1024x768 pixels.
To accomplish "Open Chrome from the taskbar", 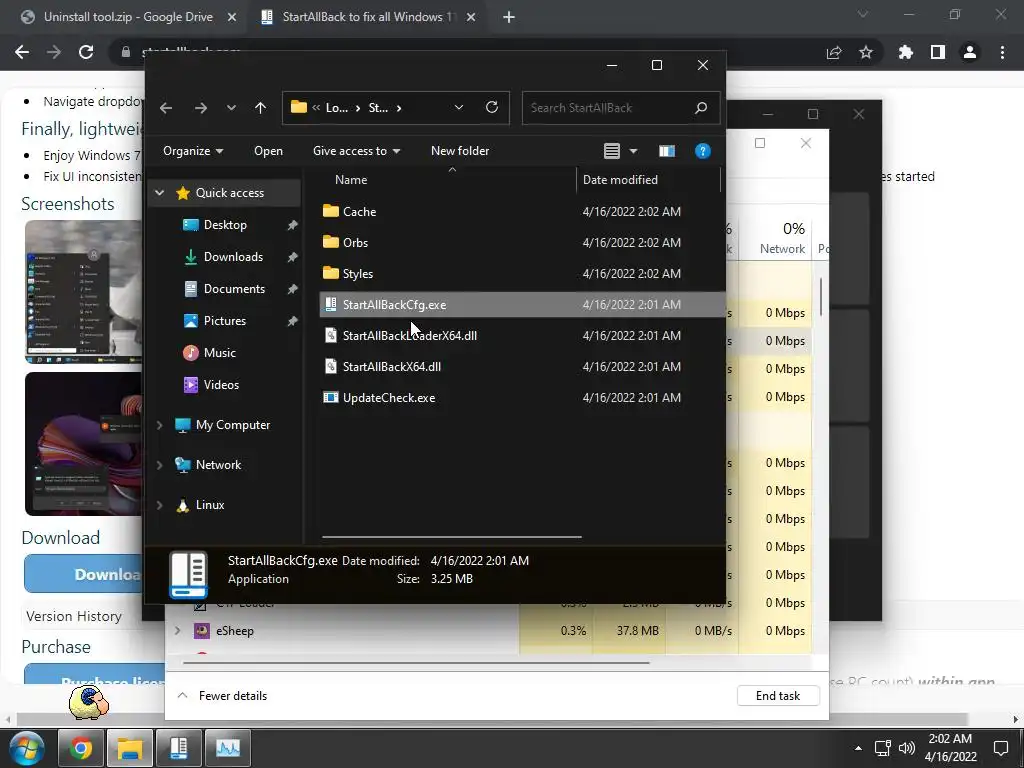I will [81, 748].
